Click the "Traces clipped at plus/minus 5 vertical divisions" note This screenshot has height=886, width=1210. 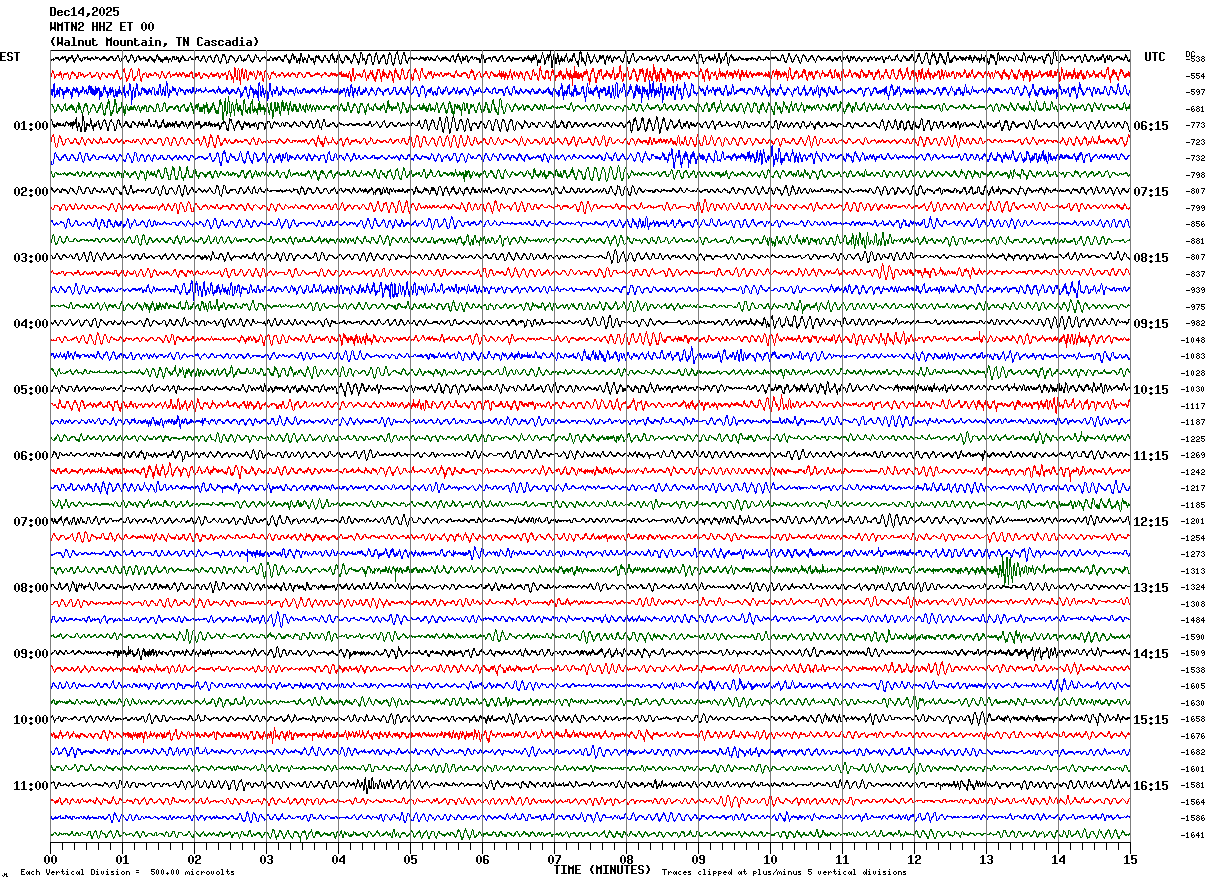[x=784, y=873]
